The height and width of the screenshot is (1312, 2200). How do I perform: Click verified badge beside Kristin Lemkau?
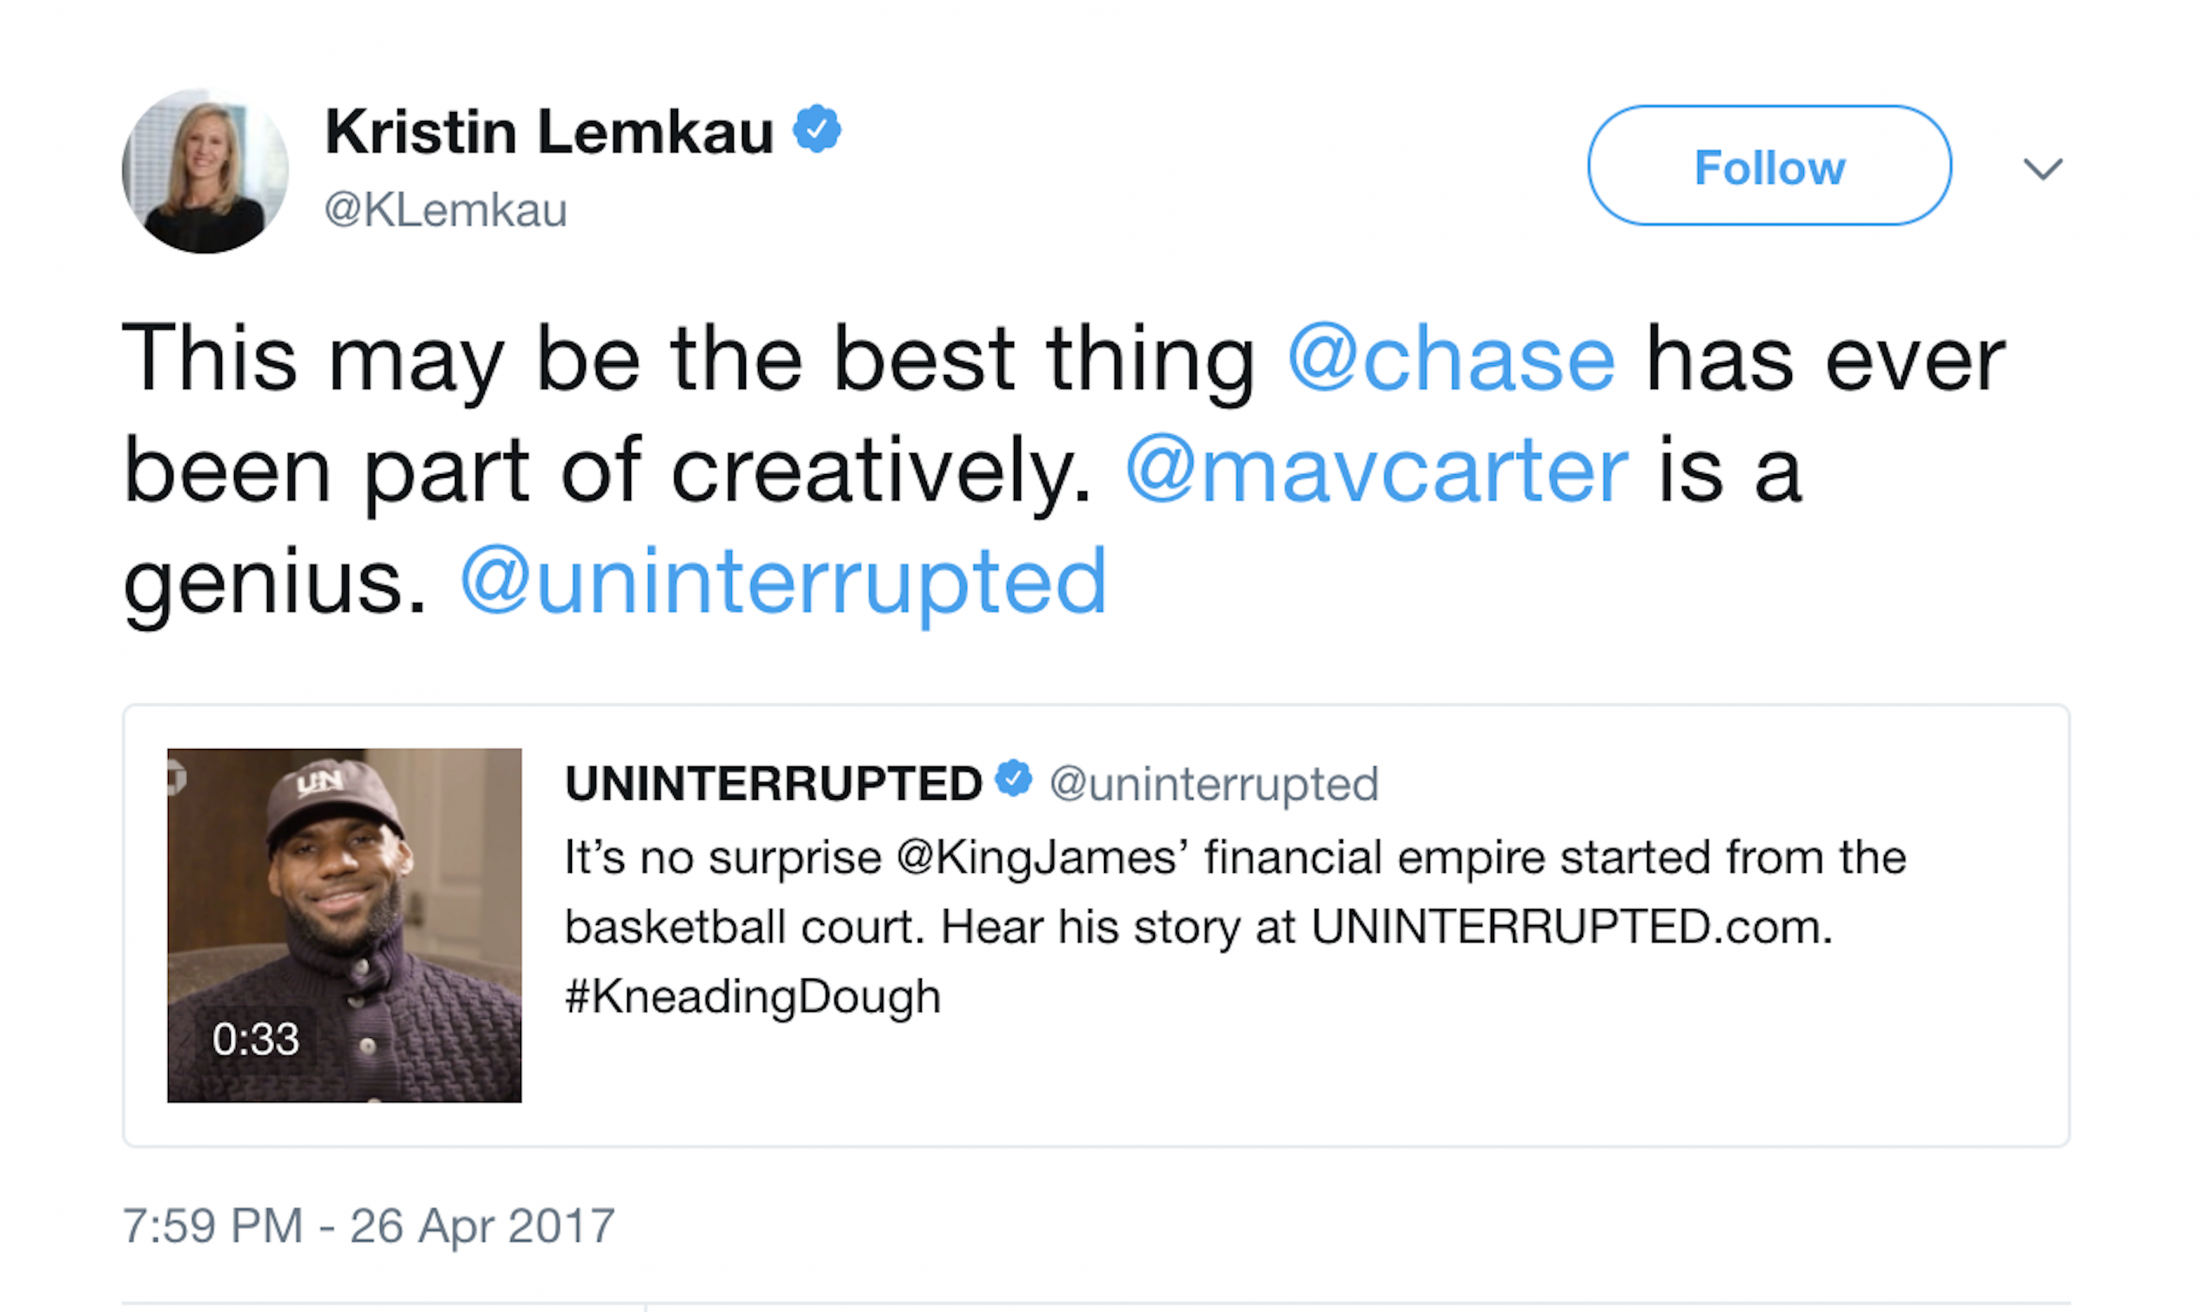pos(817,129)
